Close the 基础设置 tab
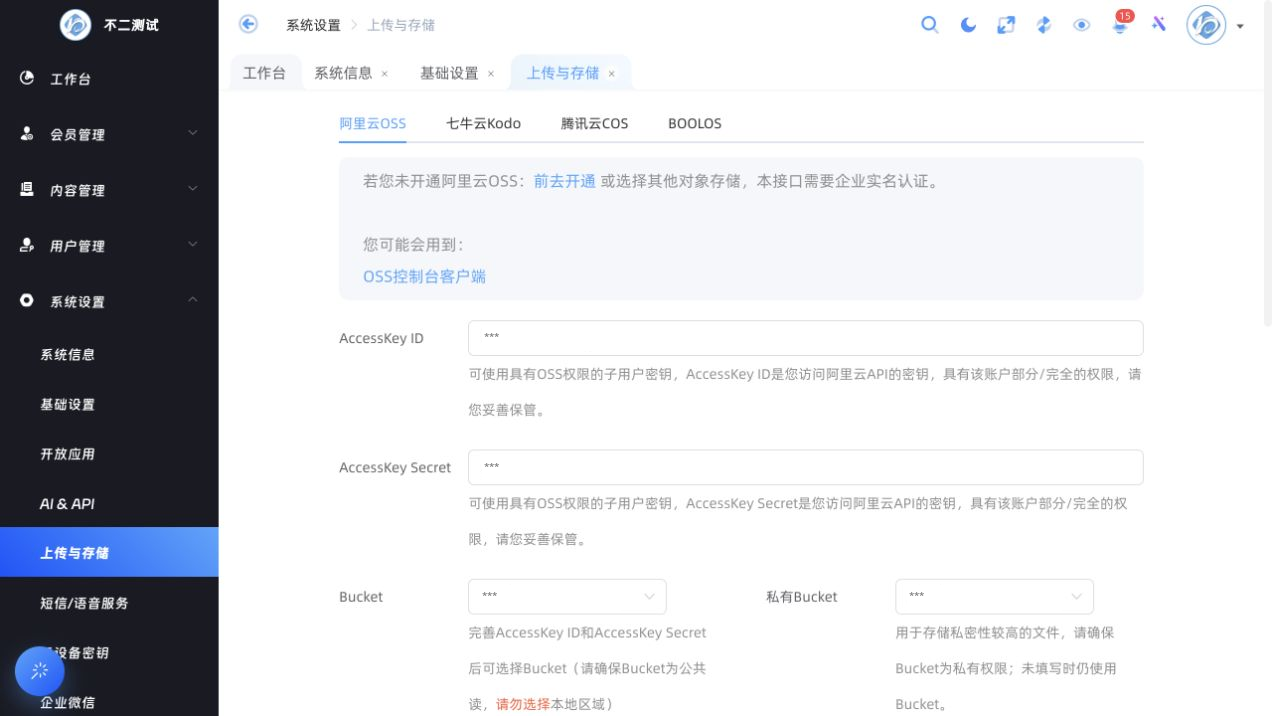The height and width of the screenshot is (716, 1272). [x=491, y=74]
